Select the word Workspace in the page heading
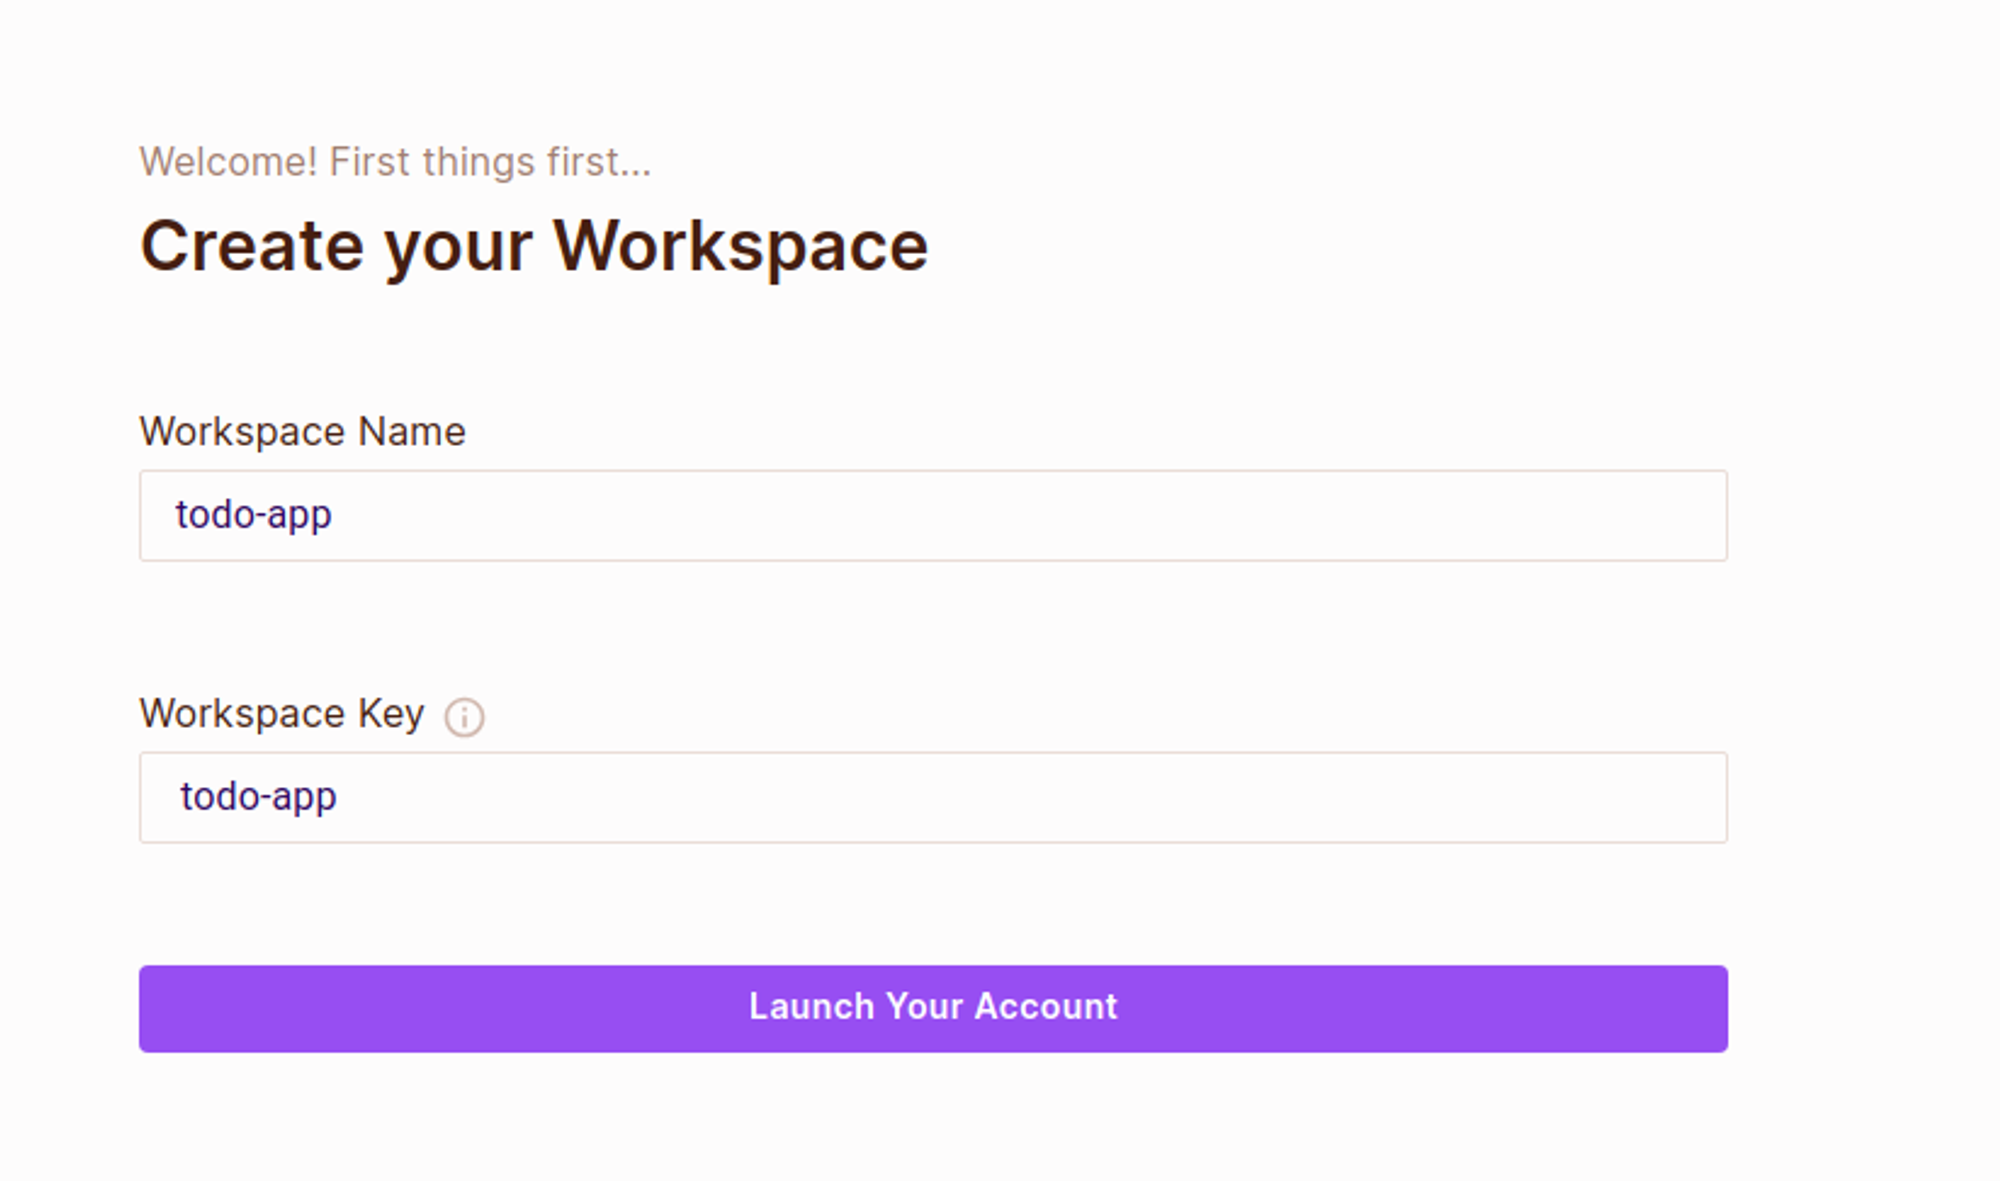 pyautogui.click(x=740, y=246)
